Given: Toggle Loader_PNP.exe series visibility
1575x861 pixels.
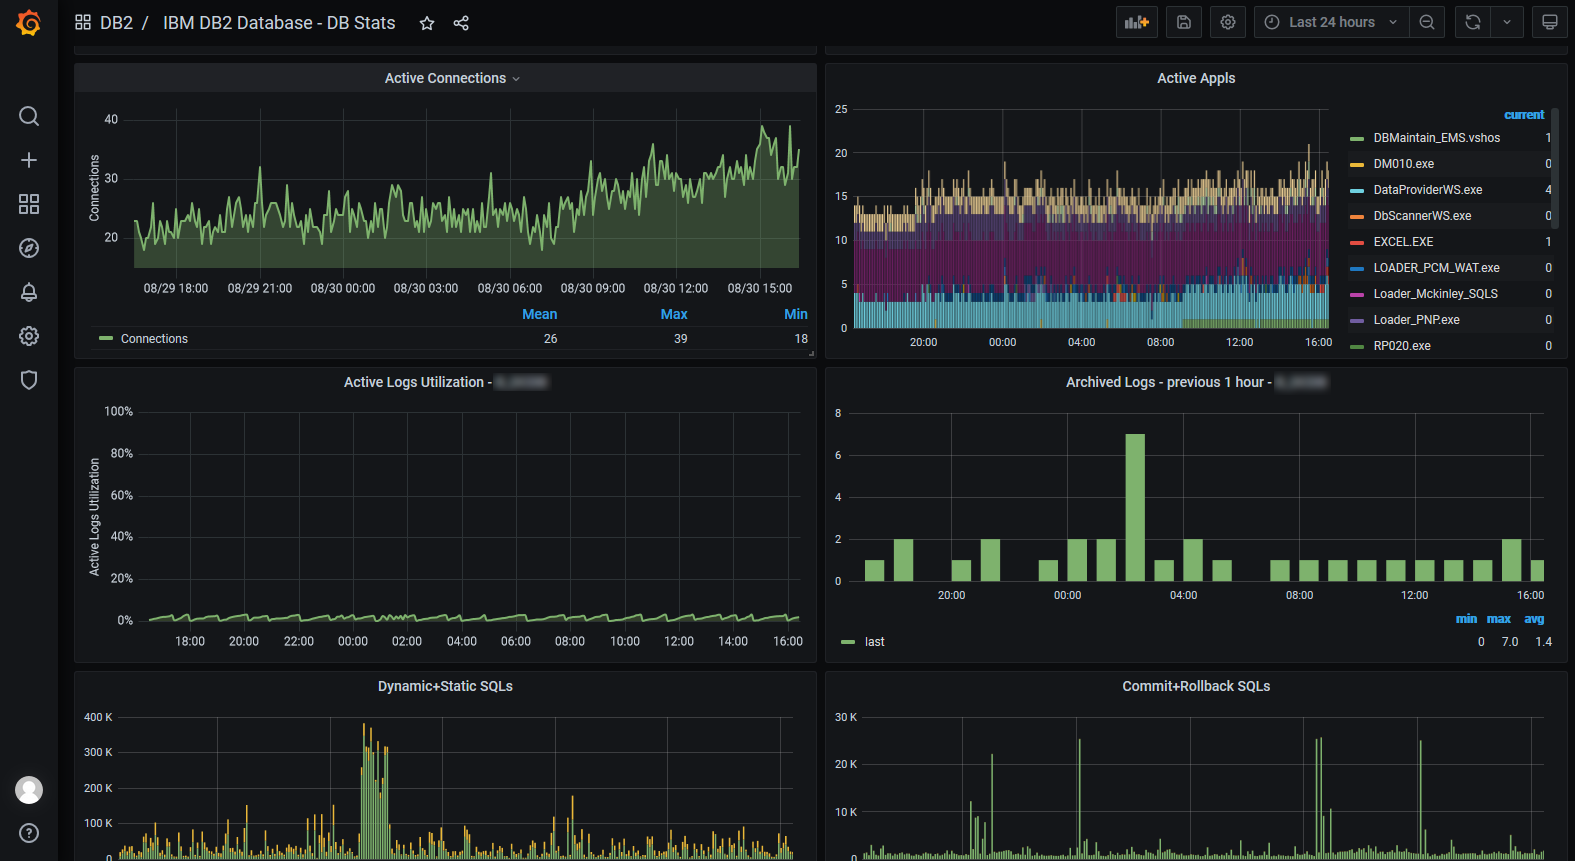Looking at the screenshot, I should coord(1416,320).
